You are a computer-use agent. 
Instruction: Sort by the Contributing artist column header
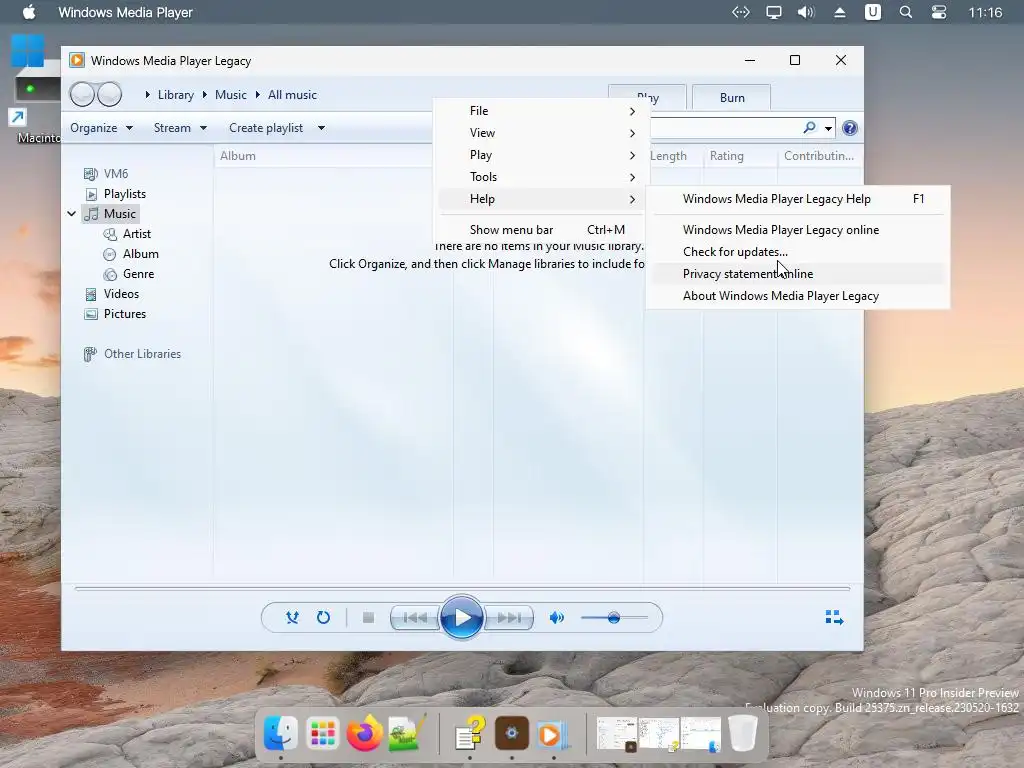[819, 156]
